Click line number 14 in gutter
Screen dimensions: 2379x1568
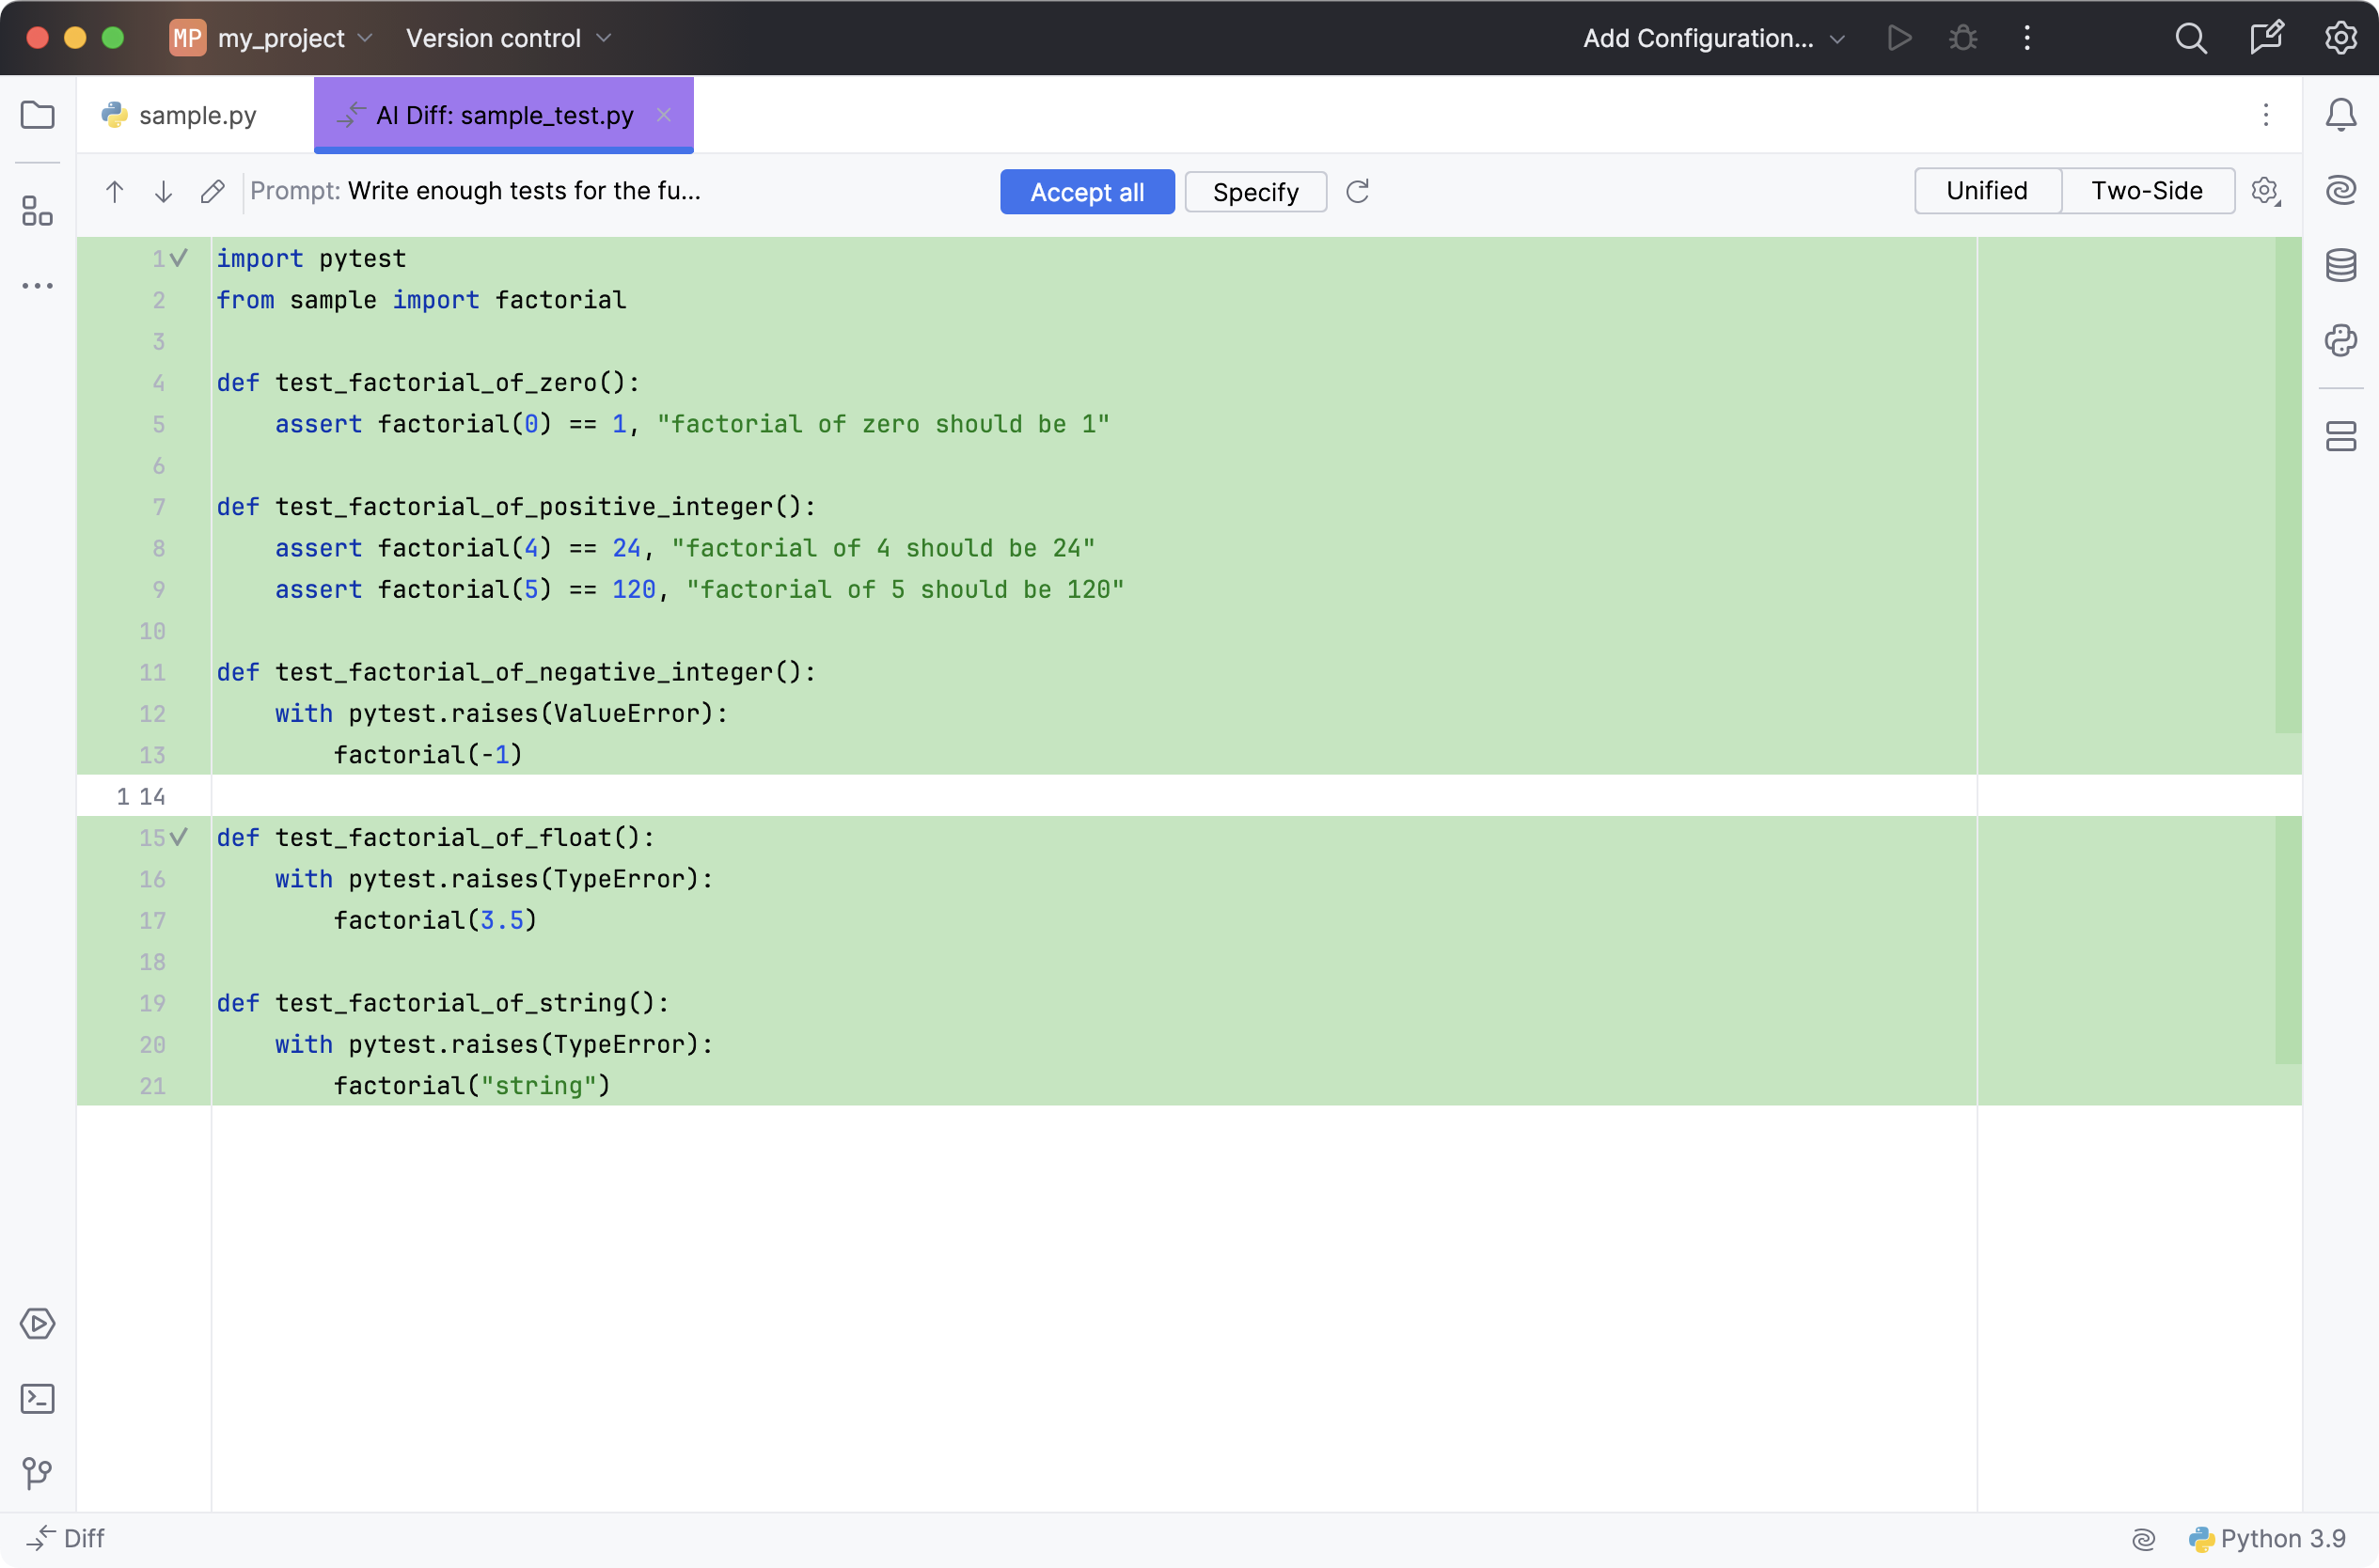pos(152,796)
